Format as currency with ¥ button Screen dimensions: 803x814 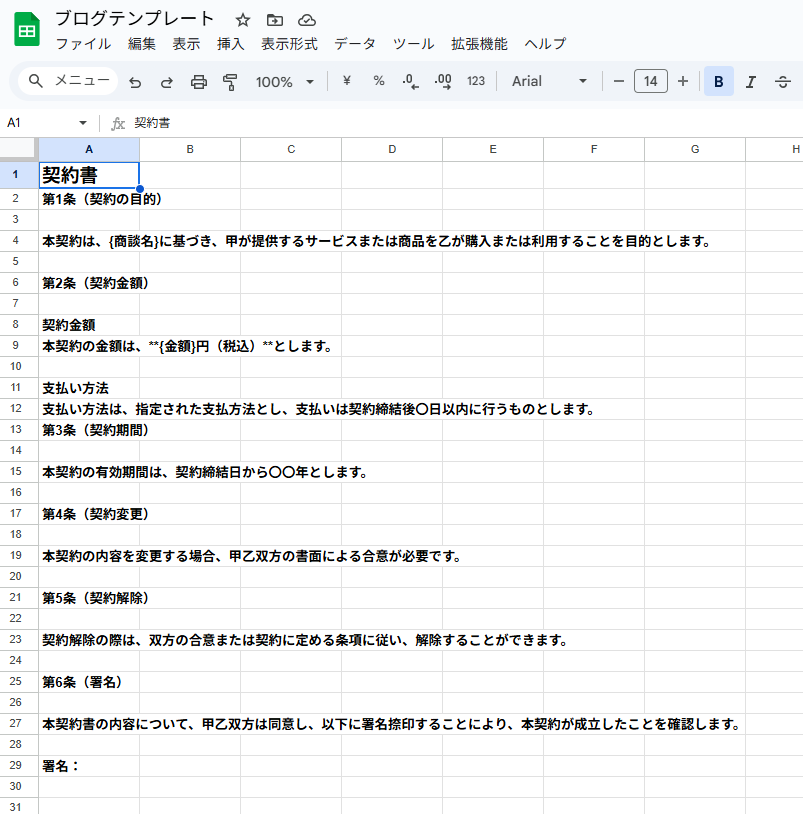coord(347,82)
